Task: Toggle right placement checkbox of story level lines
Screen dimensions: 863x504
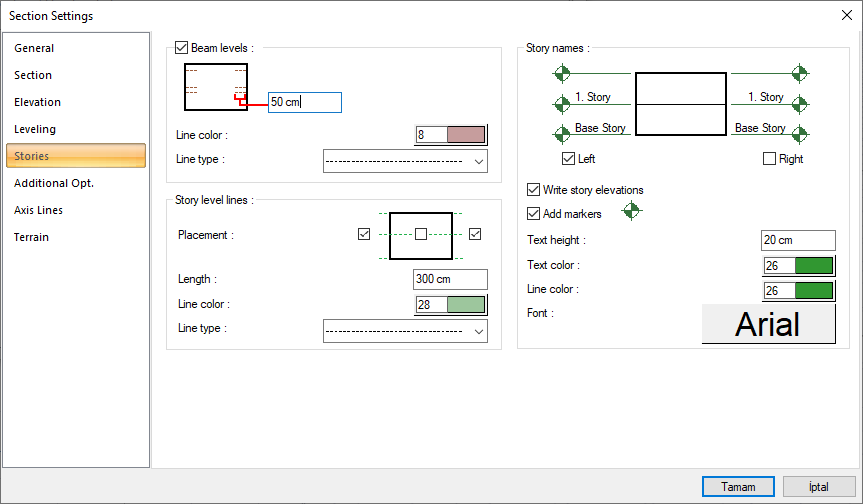Action: (475, 234)
